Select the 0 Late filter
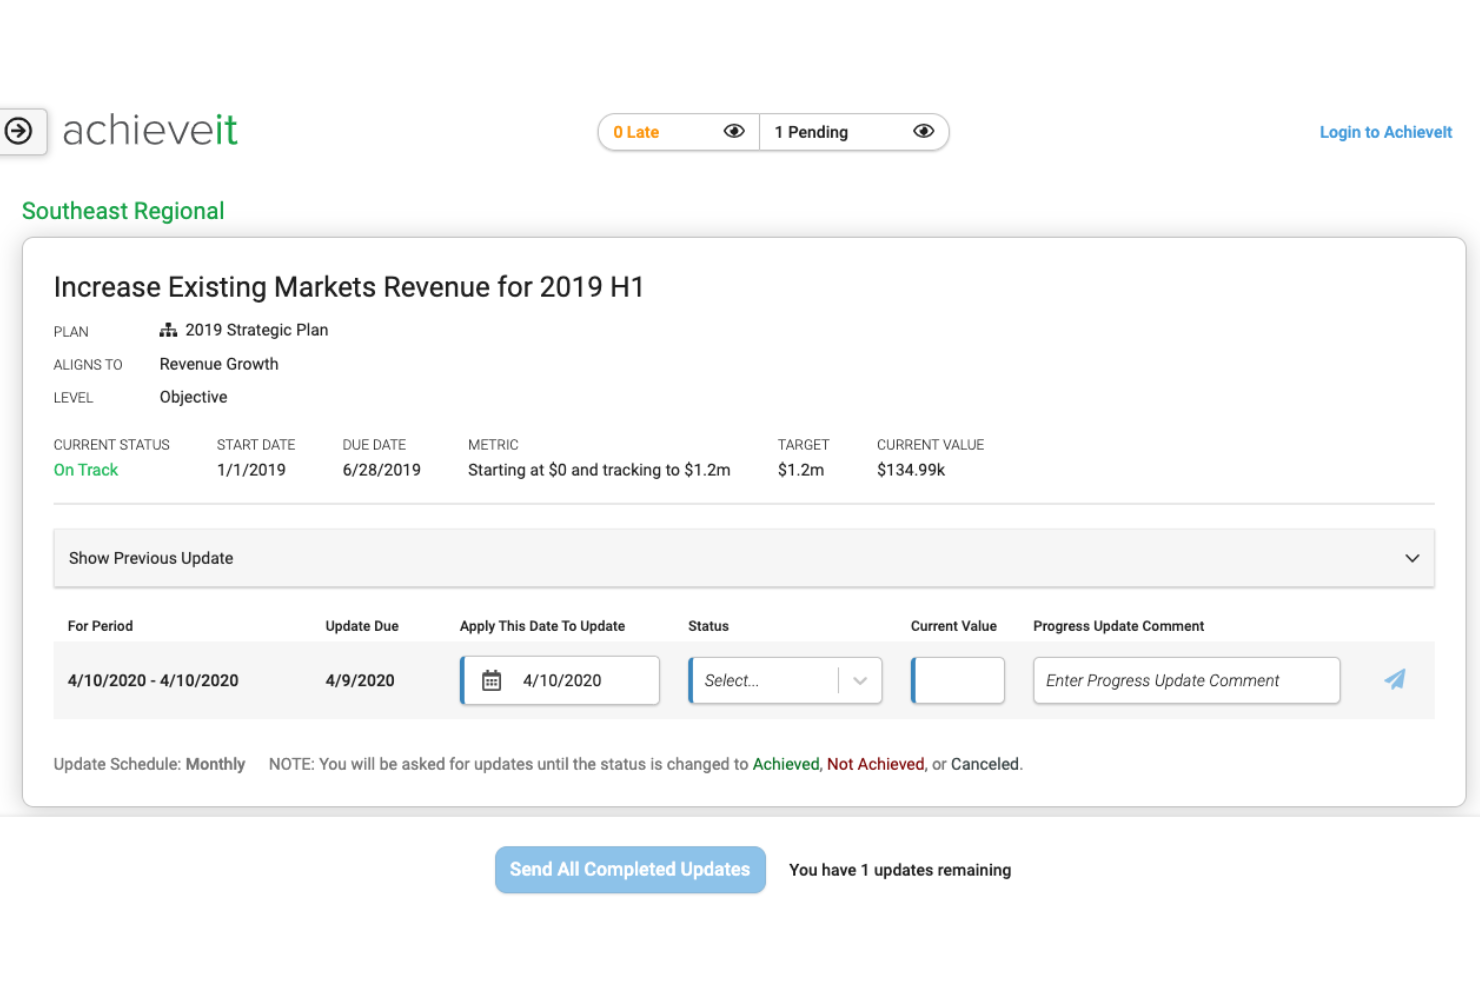 [636, 131]
